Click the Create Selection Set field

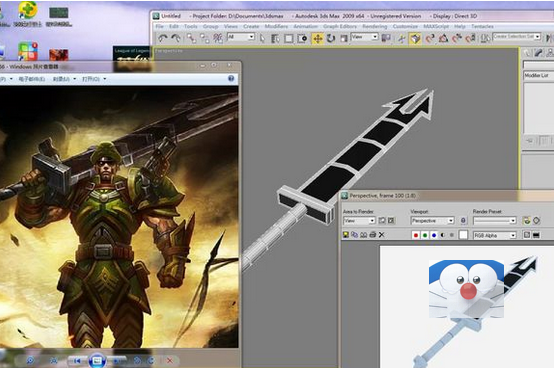(516, 37)
